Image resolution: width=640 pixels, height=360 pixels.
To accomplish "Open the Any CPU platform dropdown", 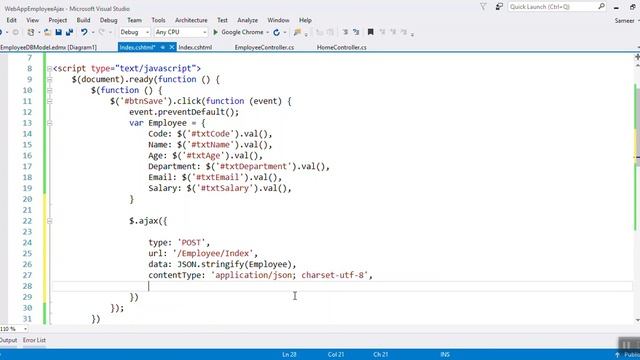I will 181,32.
